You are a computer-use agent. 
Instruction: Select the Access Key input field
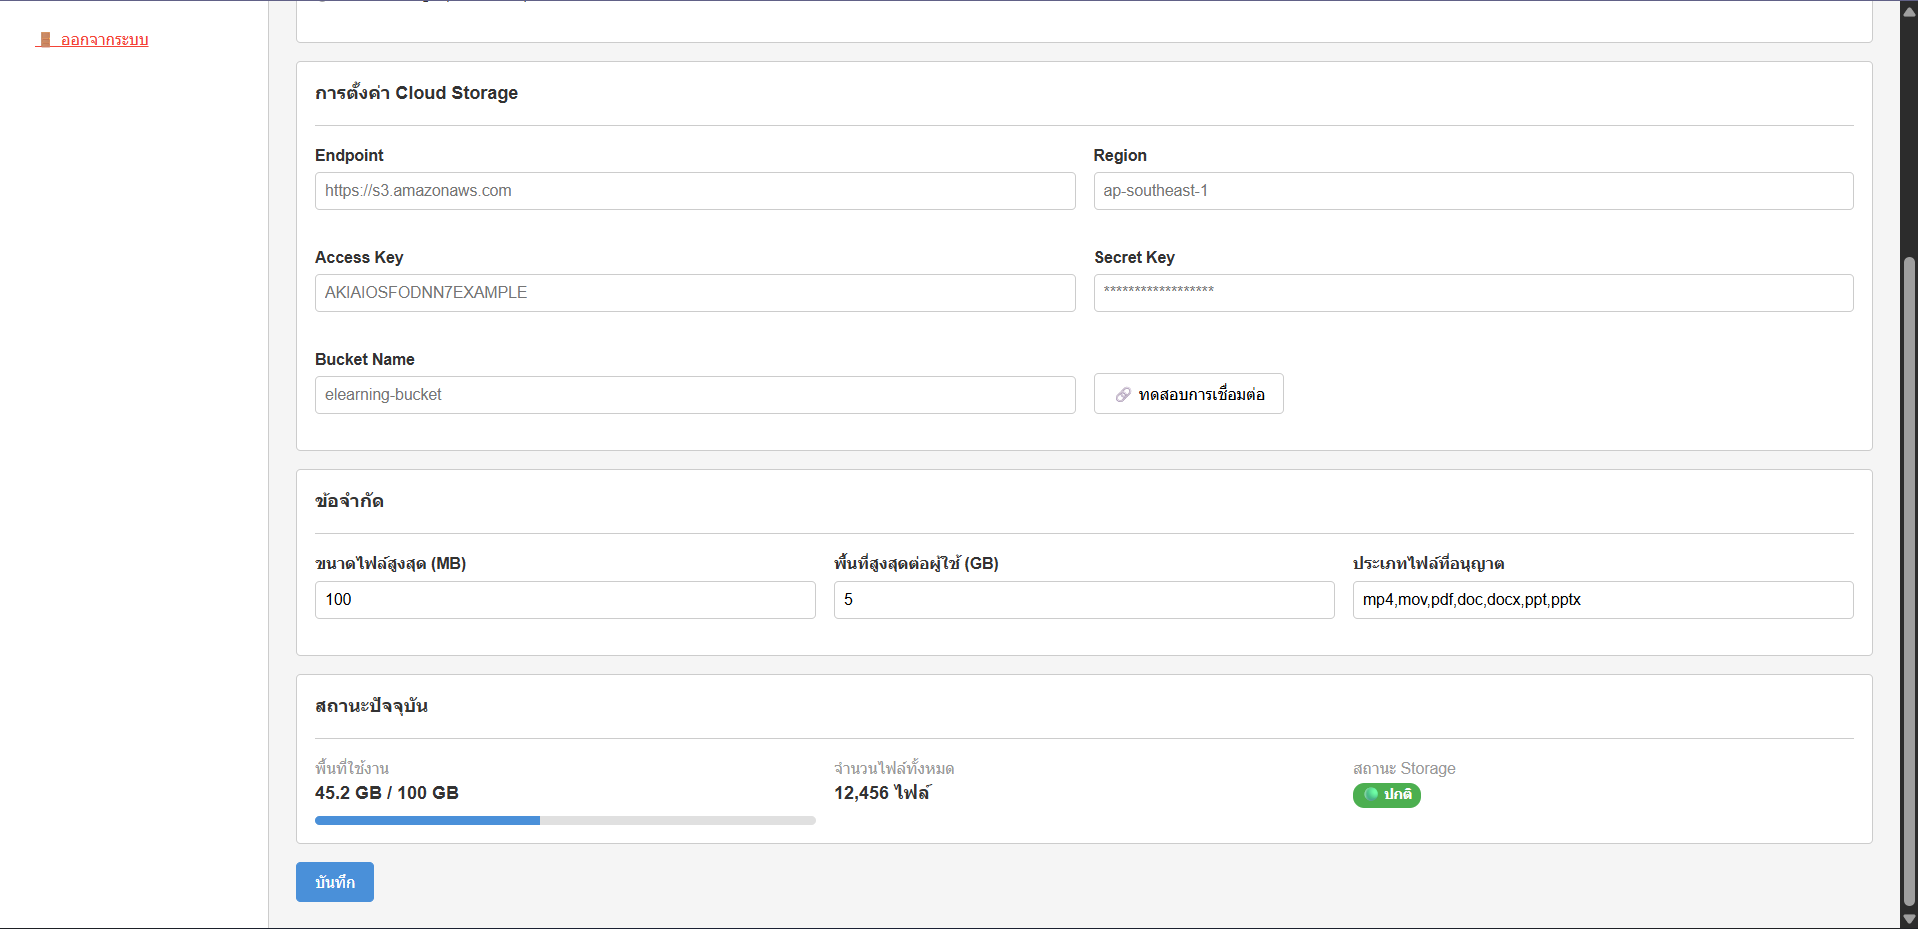click(694, 292)
